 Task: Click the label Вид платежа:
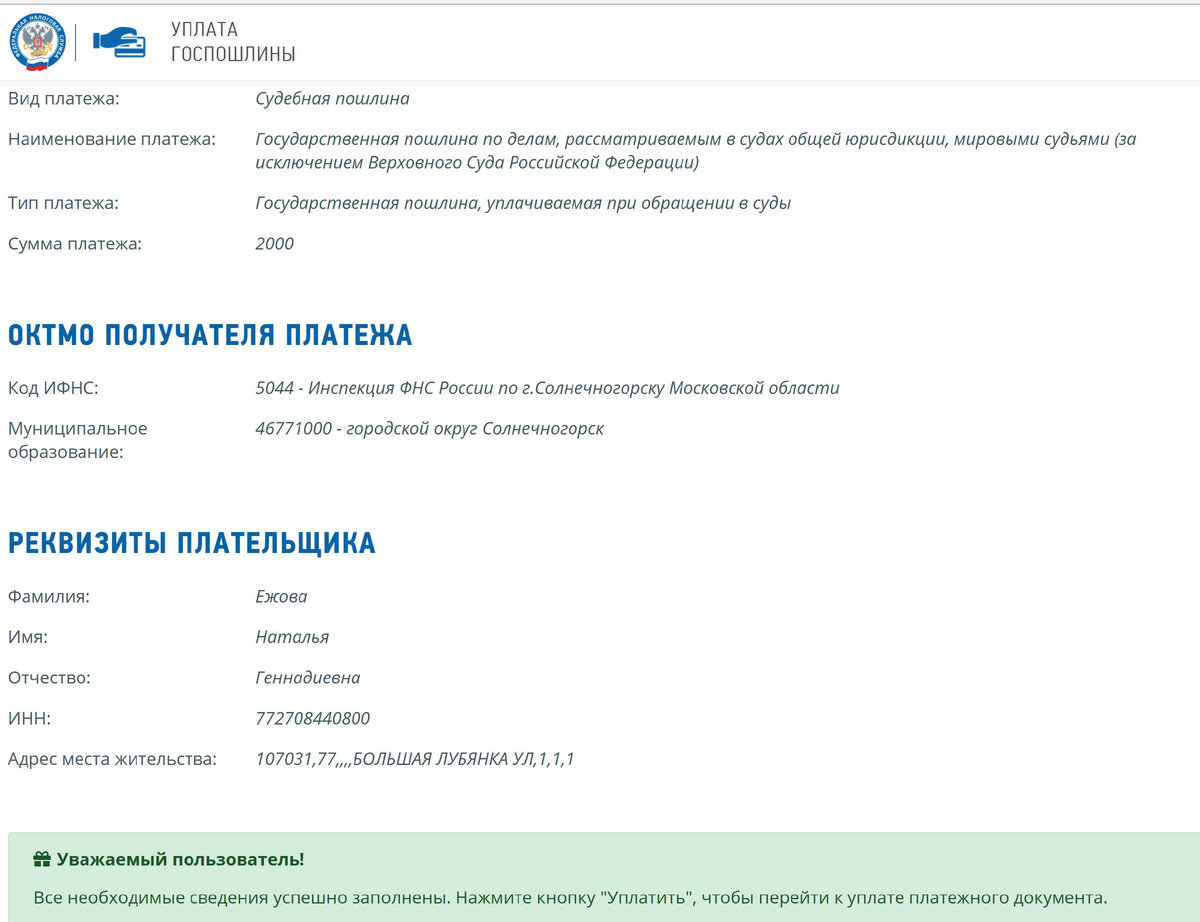click(x=63, y=99)
